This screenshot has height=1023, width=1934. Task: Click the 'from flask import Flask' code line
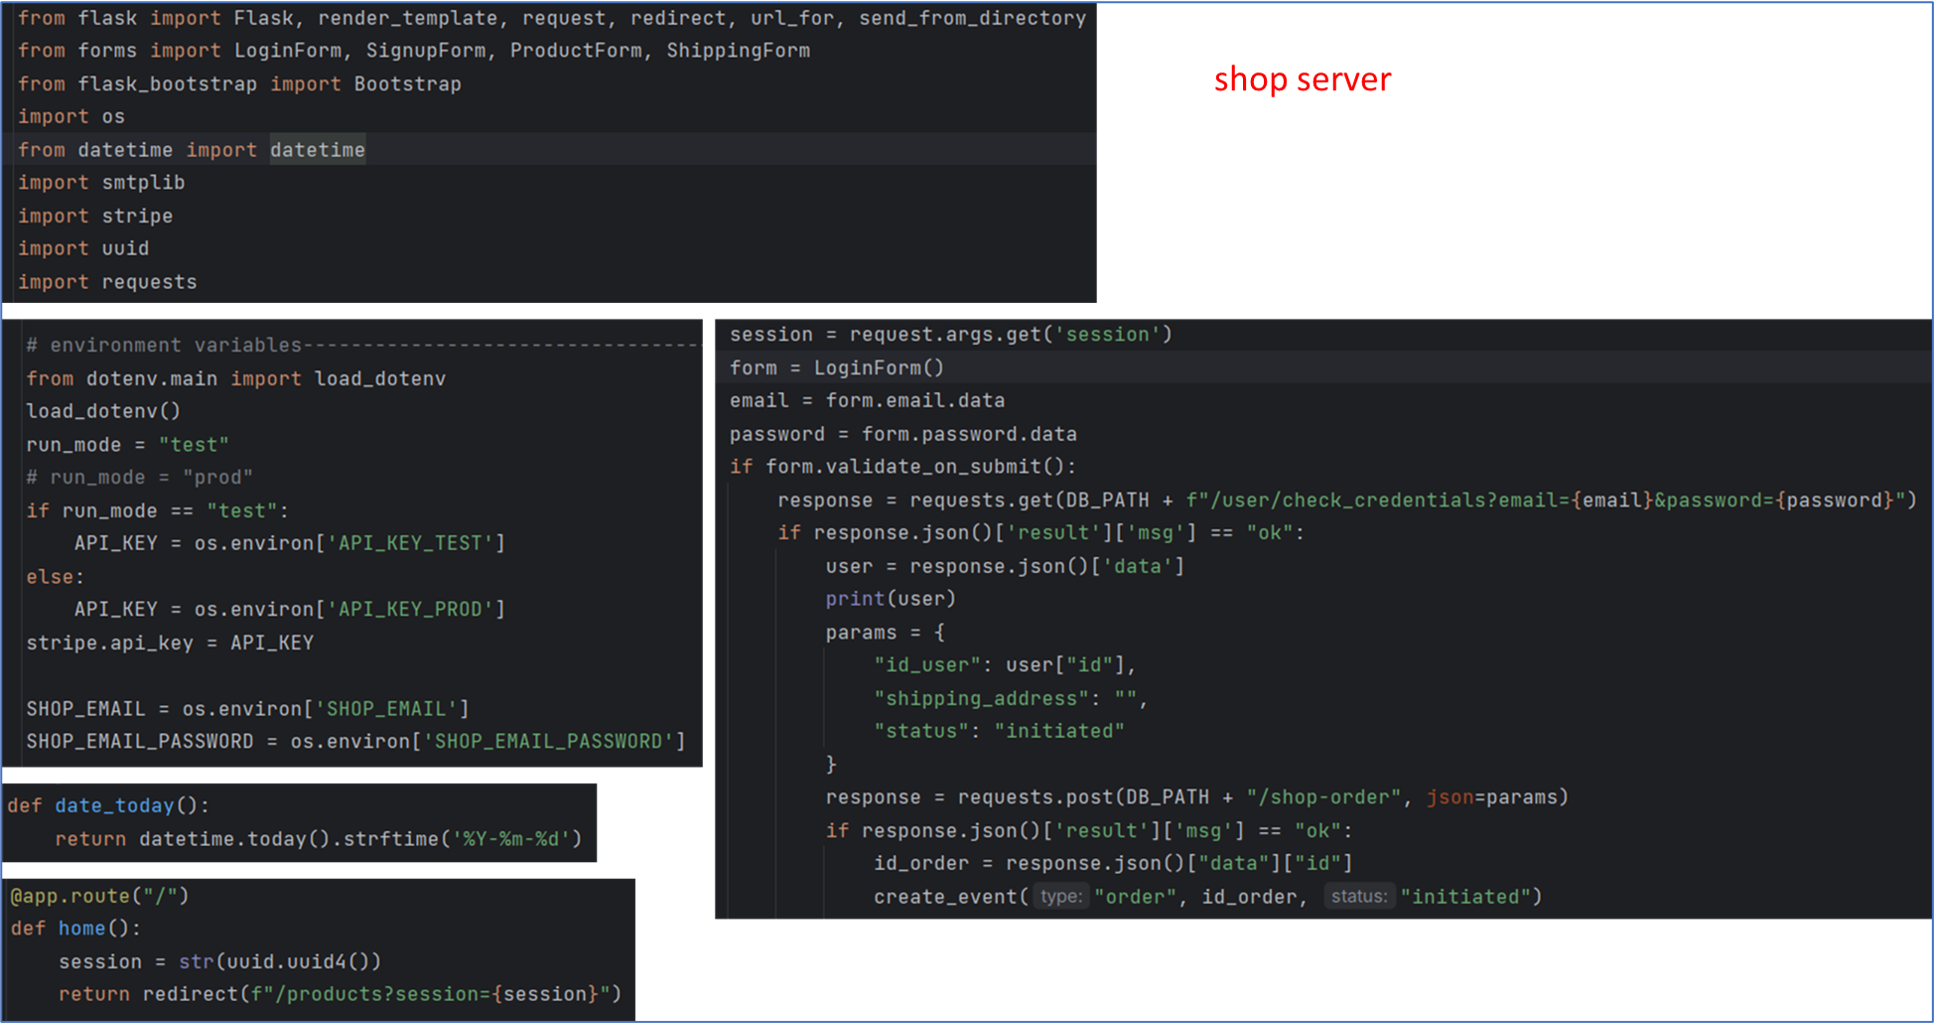[552, 18]
